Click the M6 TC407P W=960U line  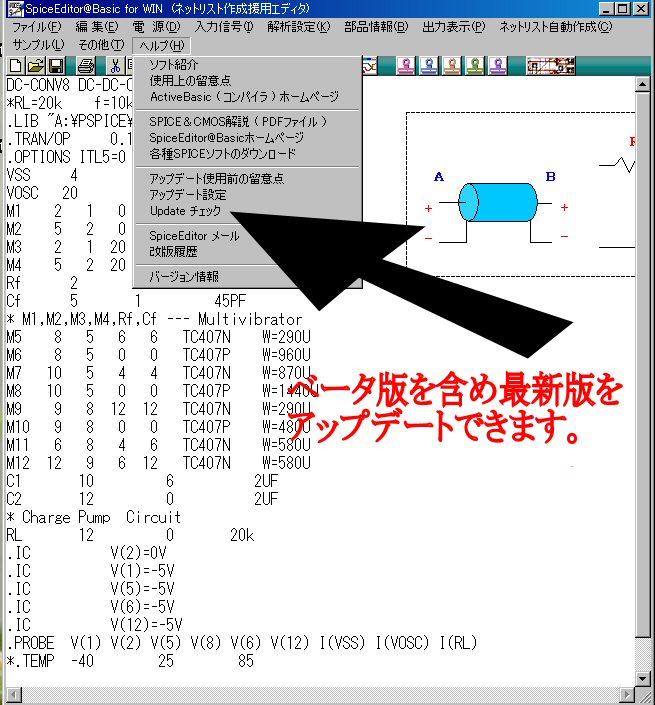tap(159, 355)
